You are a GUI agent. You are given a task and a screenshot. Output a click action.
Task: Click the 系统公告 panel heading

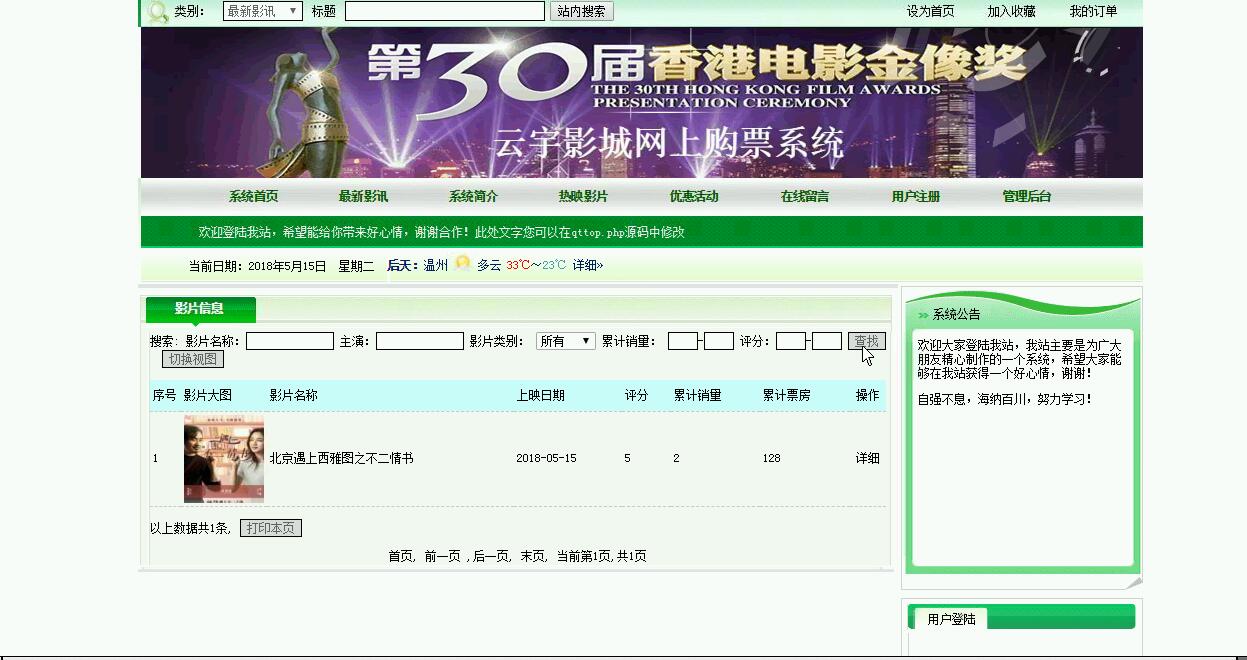click(956, 314)
